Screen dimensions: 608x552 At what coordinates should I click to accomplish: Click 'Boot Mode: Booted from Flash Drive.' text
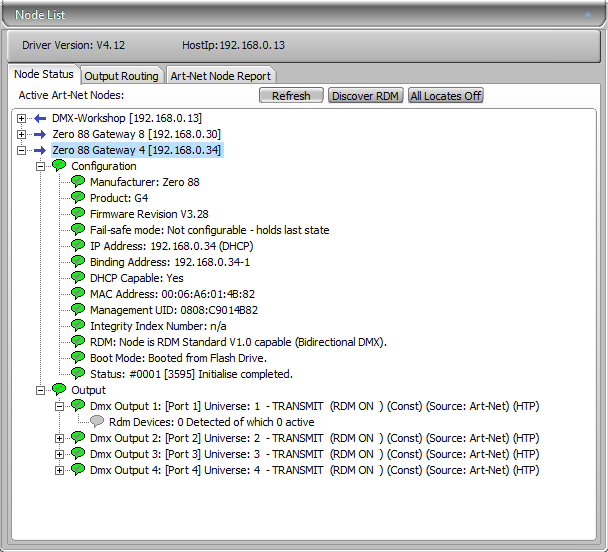(x=178, y=358)
